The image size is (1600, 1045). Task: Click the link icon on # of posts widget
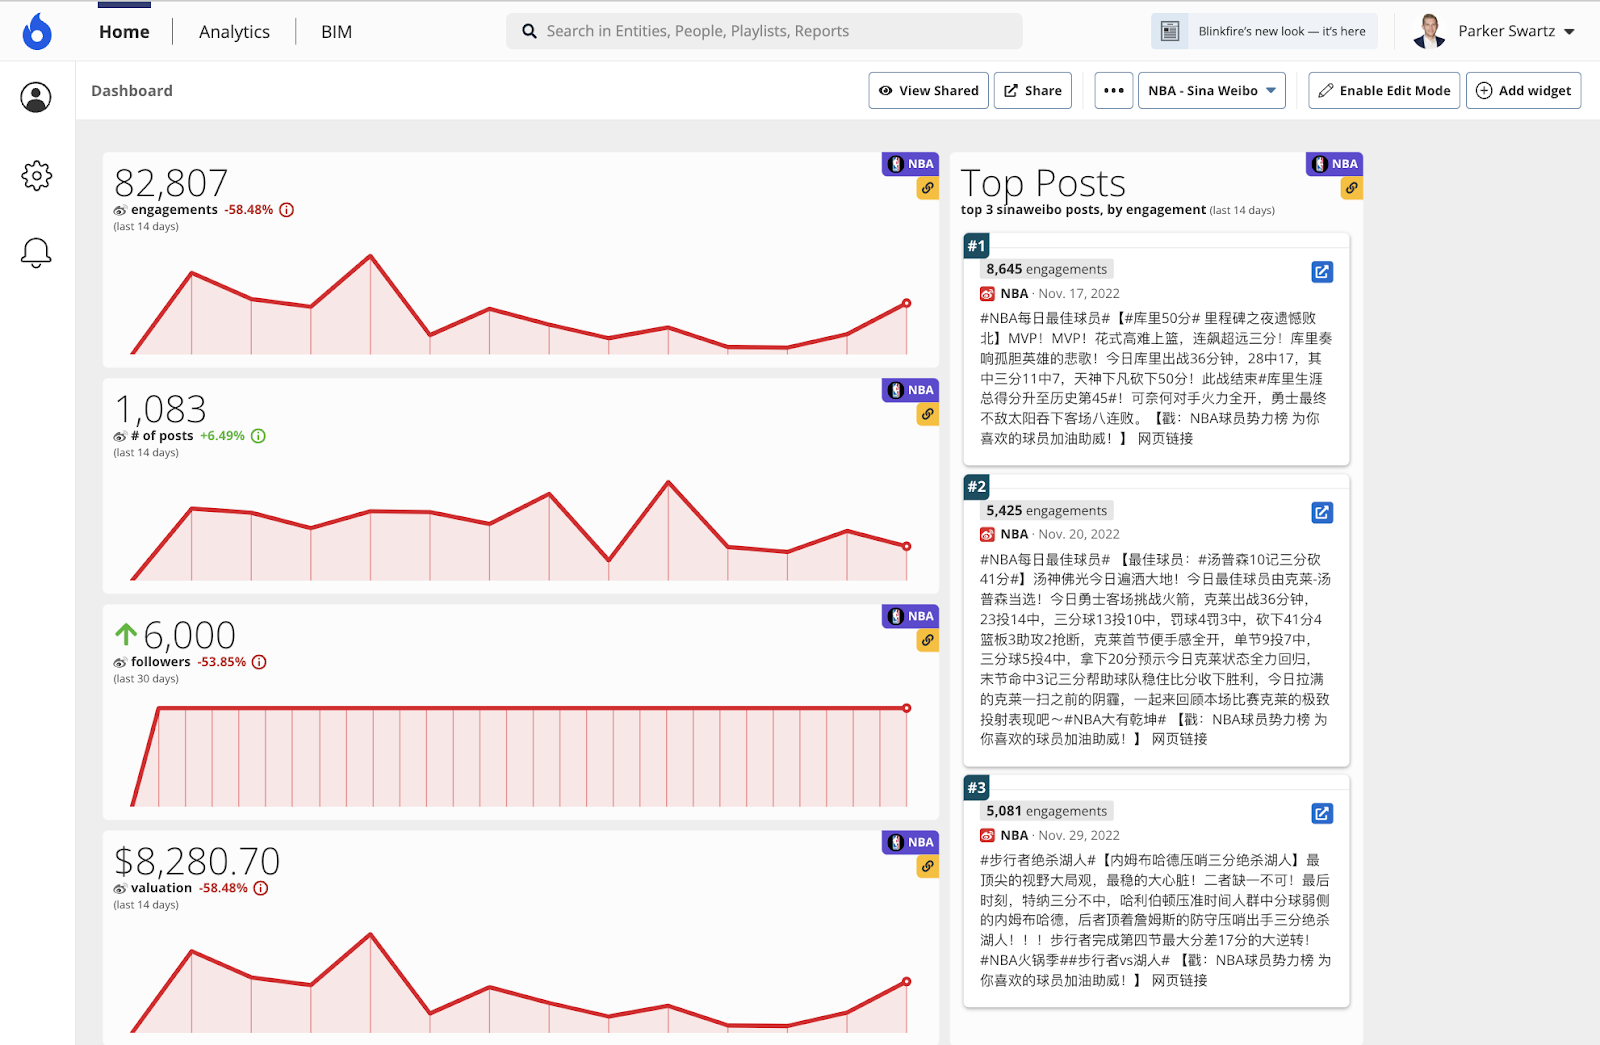[x=928, y=414]
